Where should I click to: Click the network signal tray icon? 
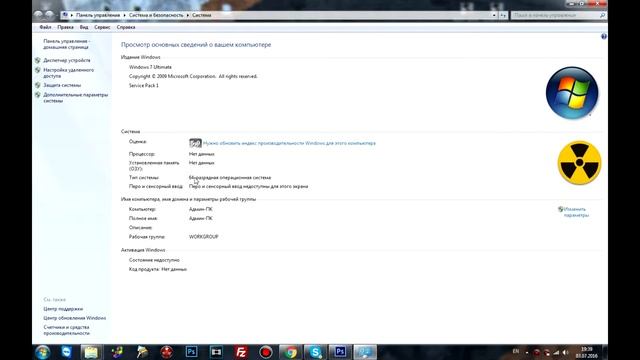click(556, 352)
